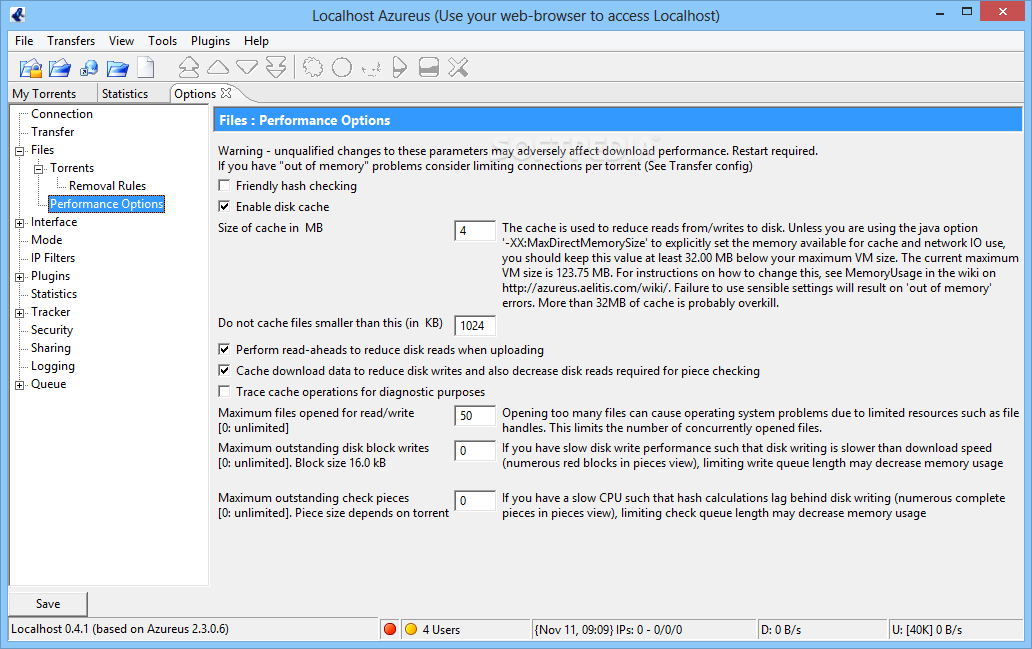This screenshot has height=649, width=1032.
Task: Click the move to top double-arrow icon
Action: (189, 67)
